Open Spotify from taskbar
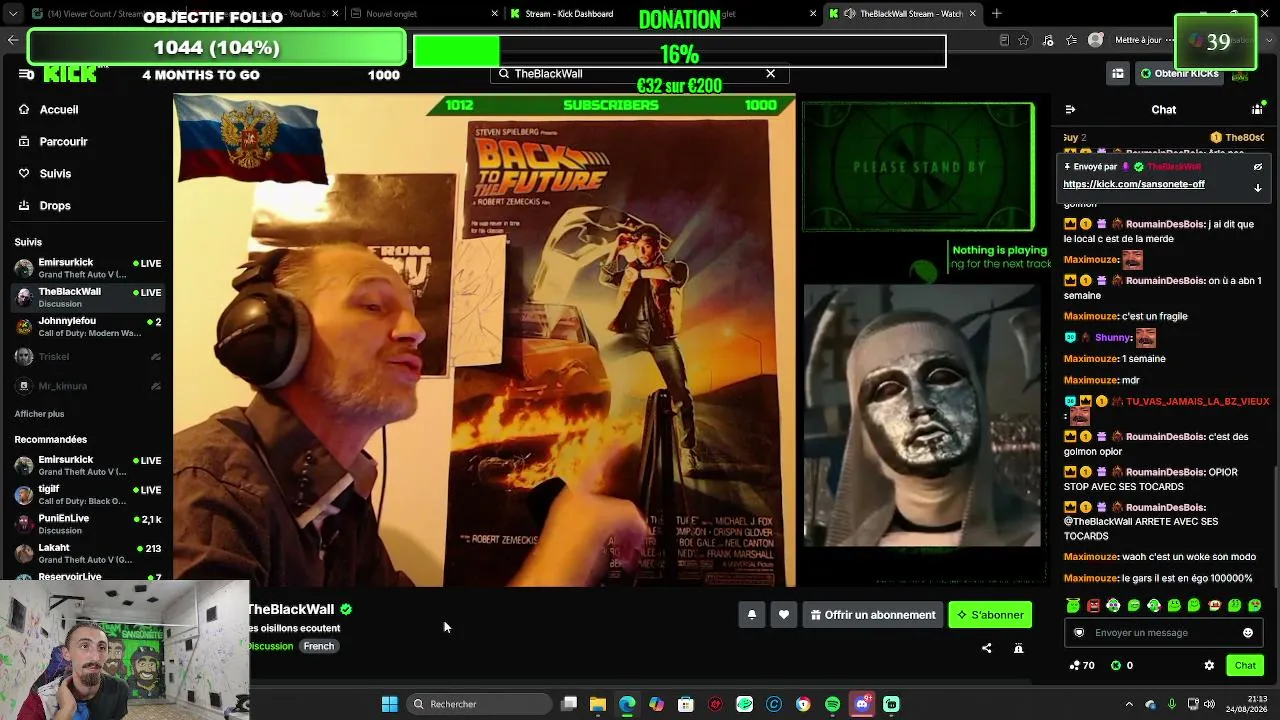This screenshot has width=1280, height=720. (x=832, y=704)
